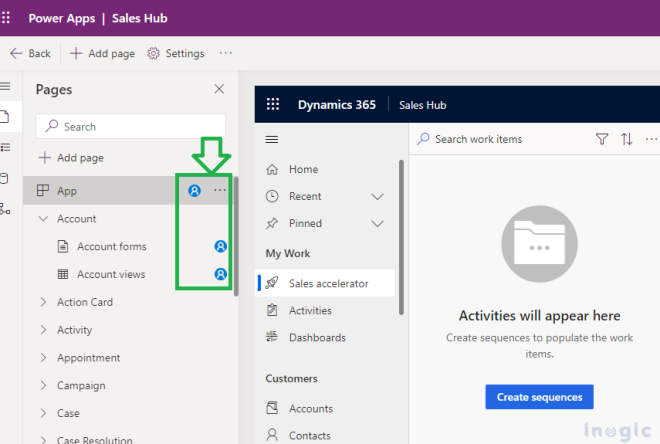Click Back in the command bar
The width and height of the screenshot is (660, 444).
(x=30, y=53)
